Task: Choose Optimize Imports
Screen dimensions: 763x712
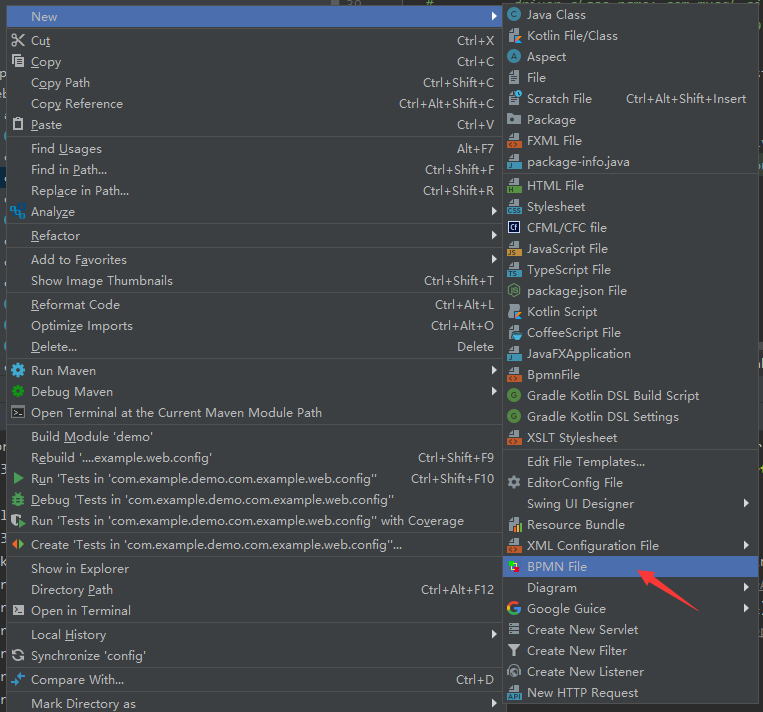Action: pyautogui.click(x=253, y=326)
